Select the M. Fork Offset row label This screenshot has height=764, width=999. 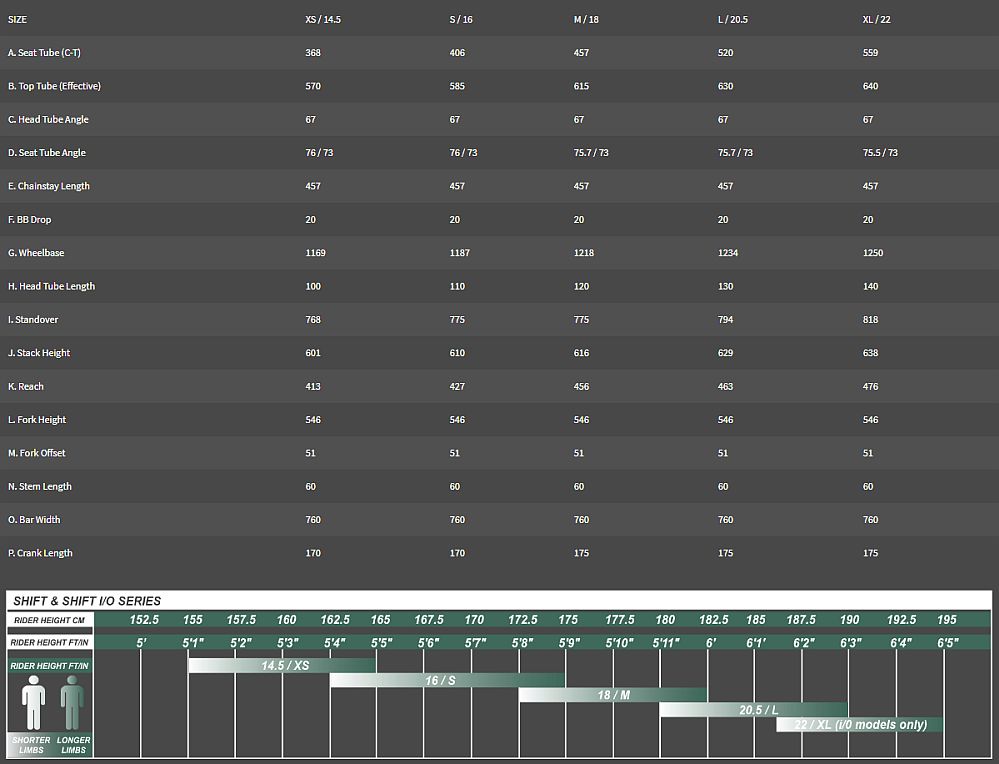click(36, 453)
